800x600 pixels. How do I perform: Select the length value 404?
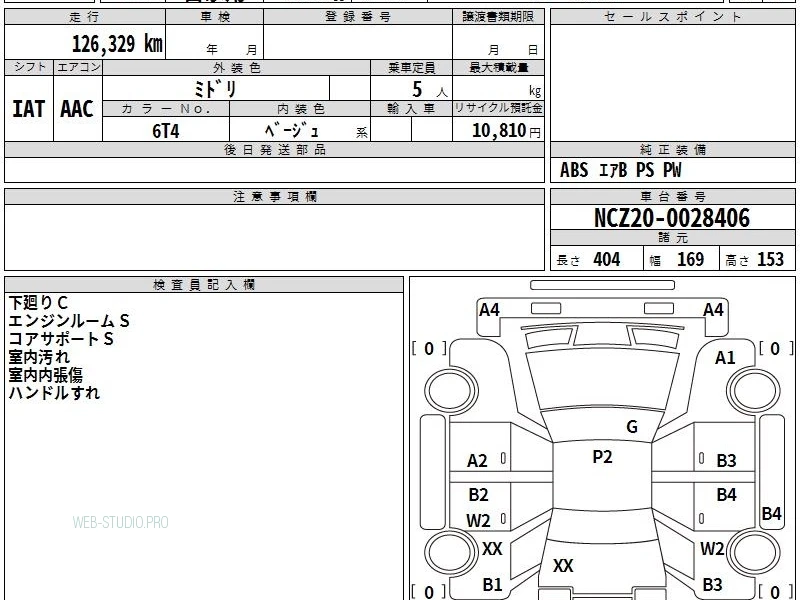(x=607, y=260)
